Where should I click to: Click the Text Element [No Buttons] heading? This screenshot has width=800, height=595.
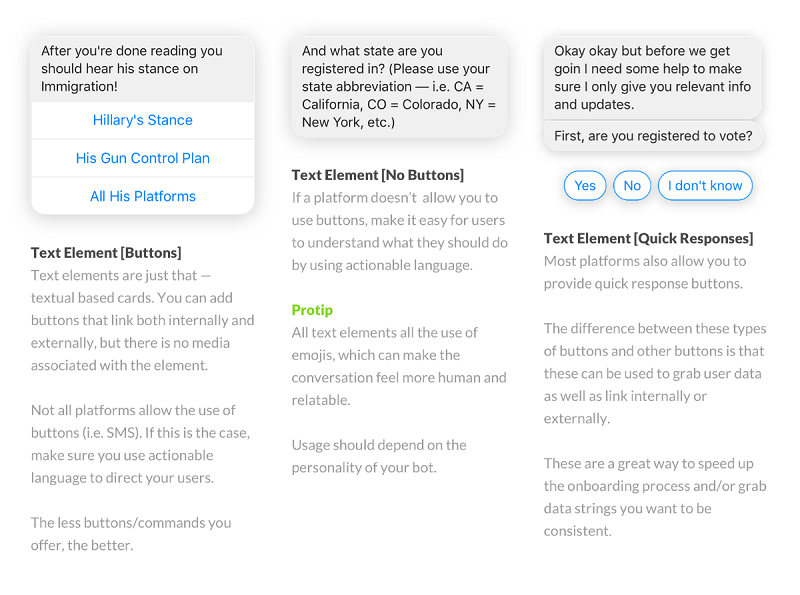coord(378,176)
